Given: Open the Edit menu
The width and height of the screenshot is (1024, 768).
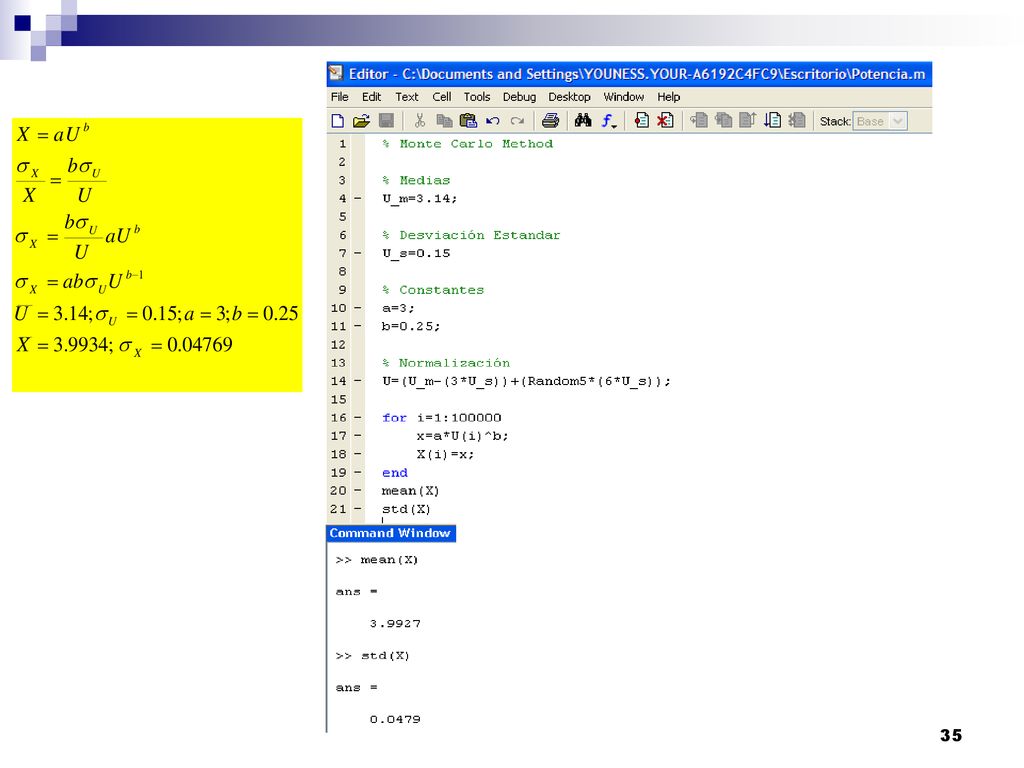Looking at the screenshot, I should [x=372, y=97].
